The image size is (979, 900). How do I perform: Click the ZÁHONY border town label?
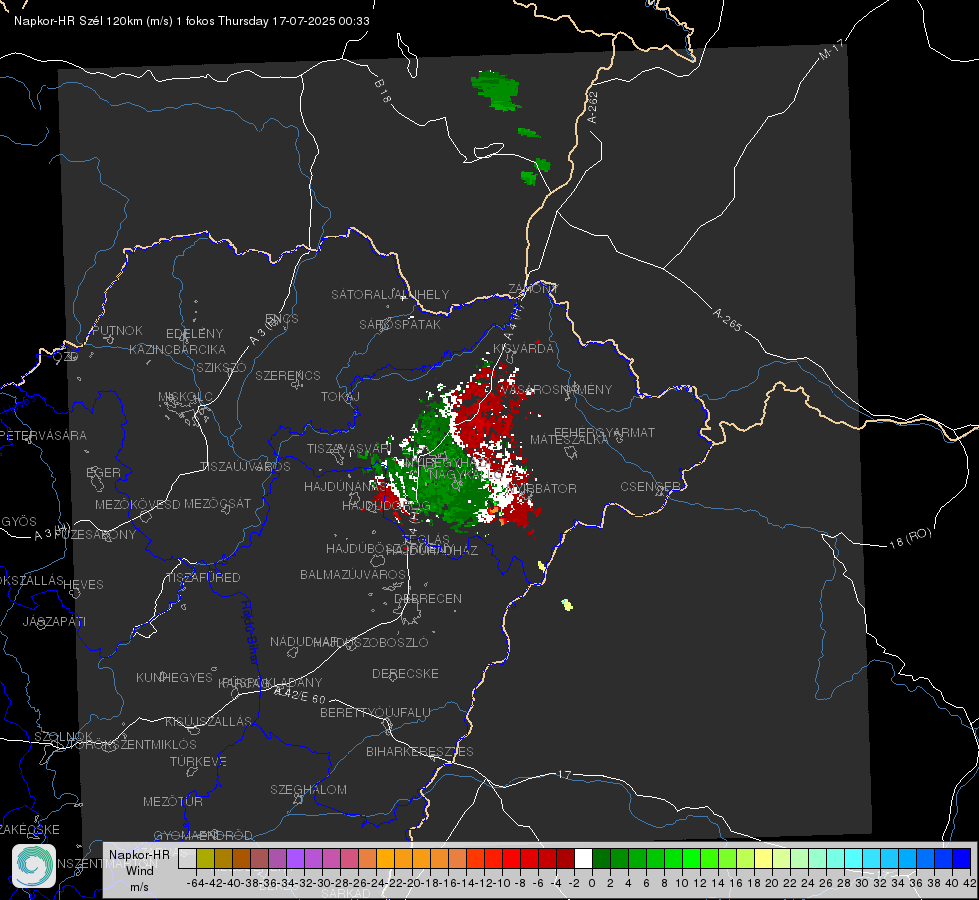click(x=533, y=289)
